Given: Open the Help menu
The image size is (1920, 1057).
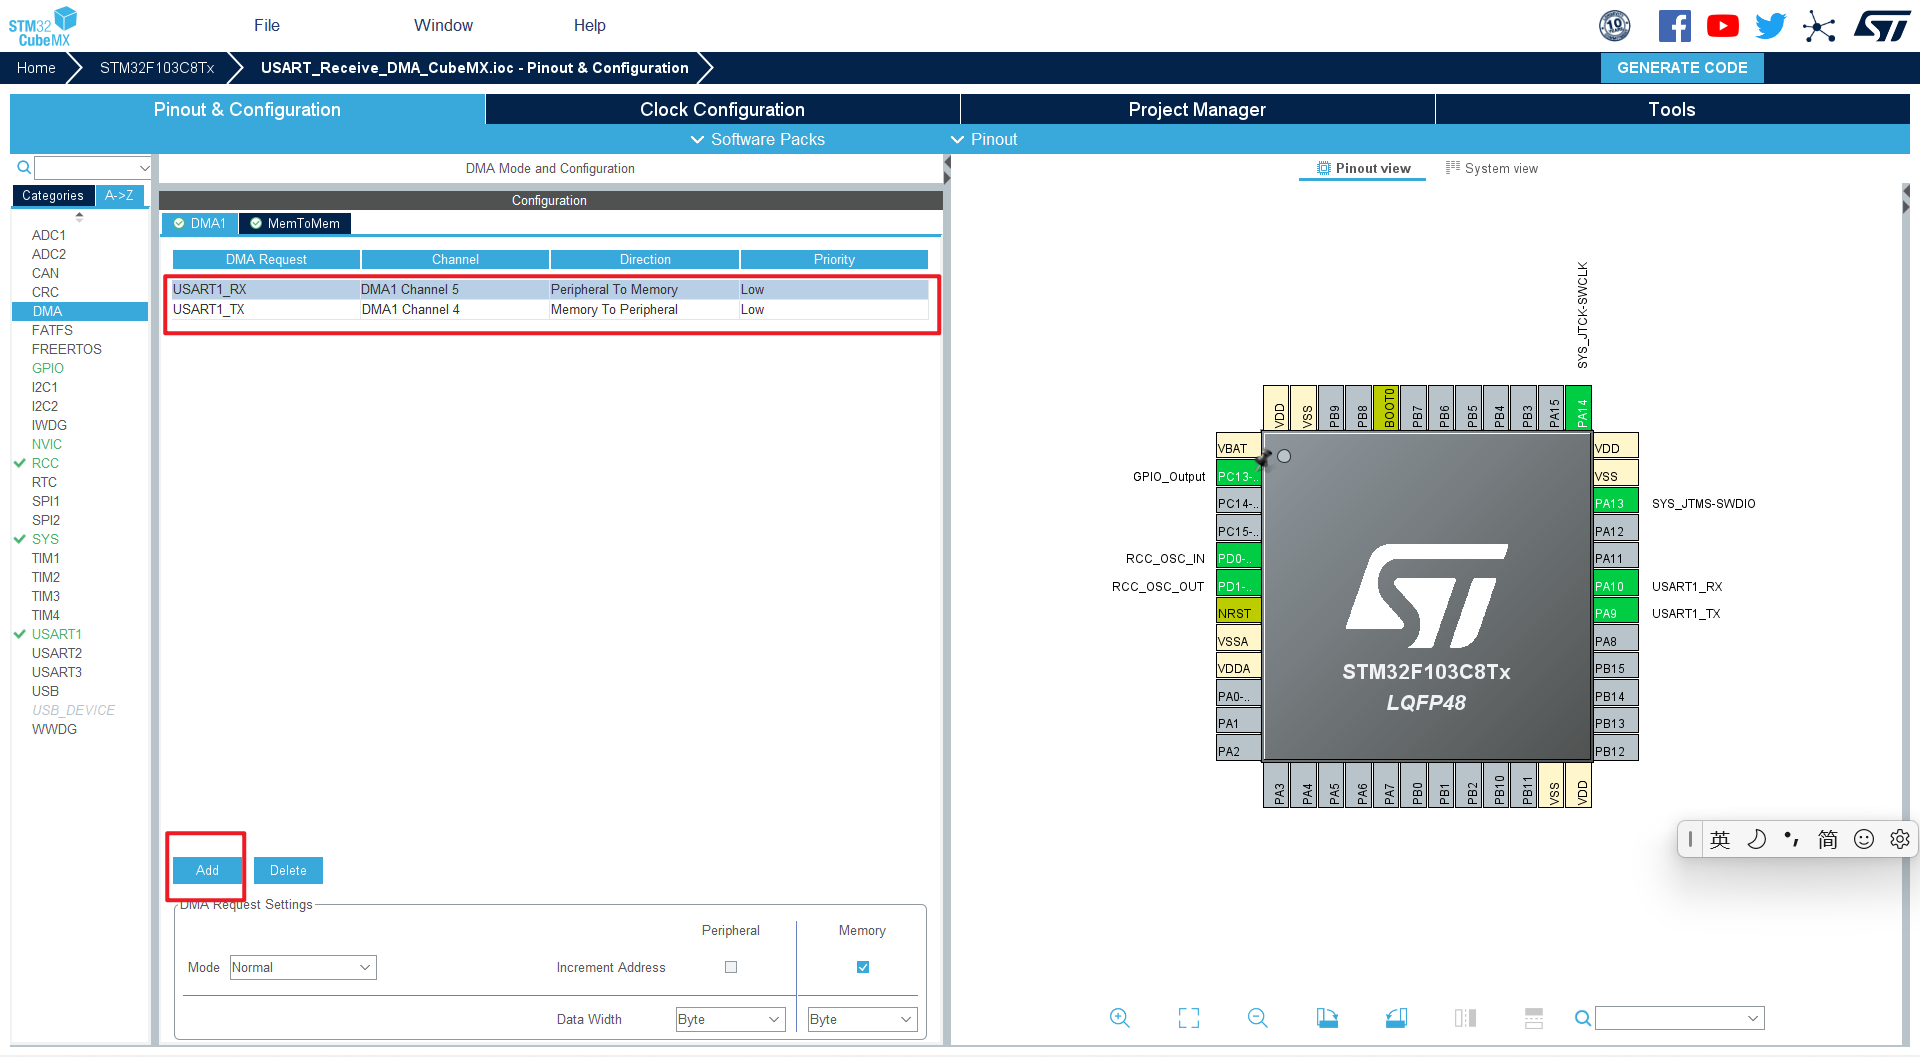Looking at the screenshot, I should click(589, 25).
